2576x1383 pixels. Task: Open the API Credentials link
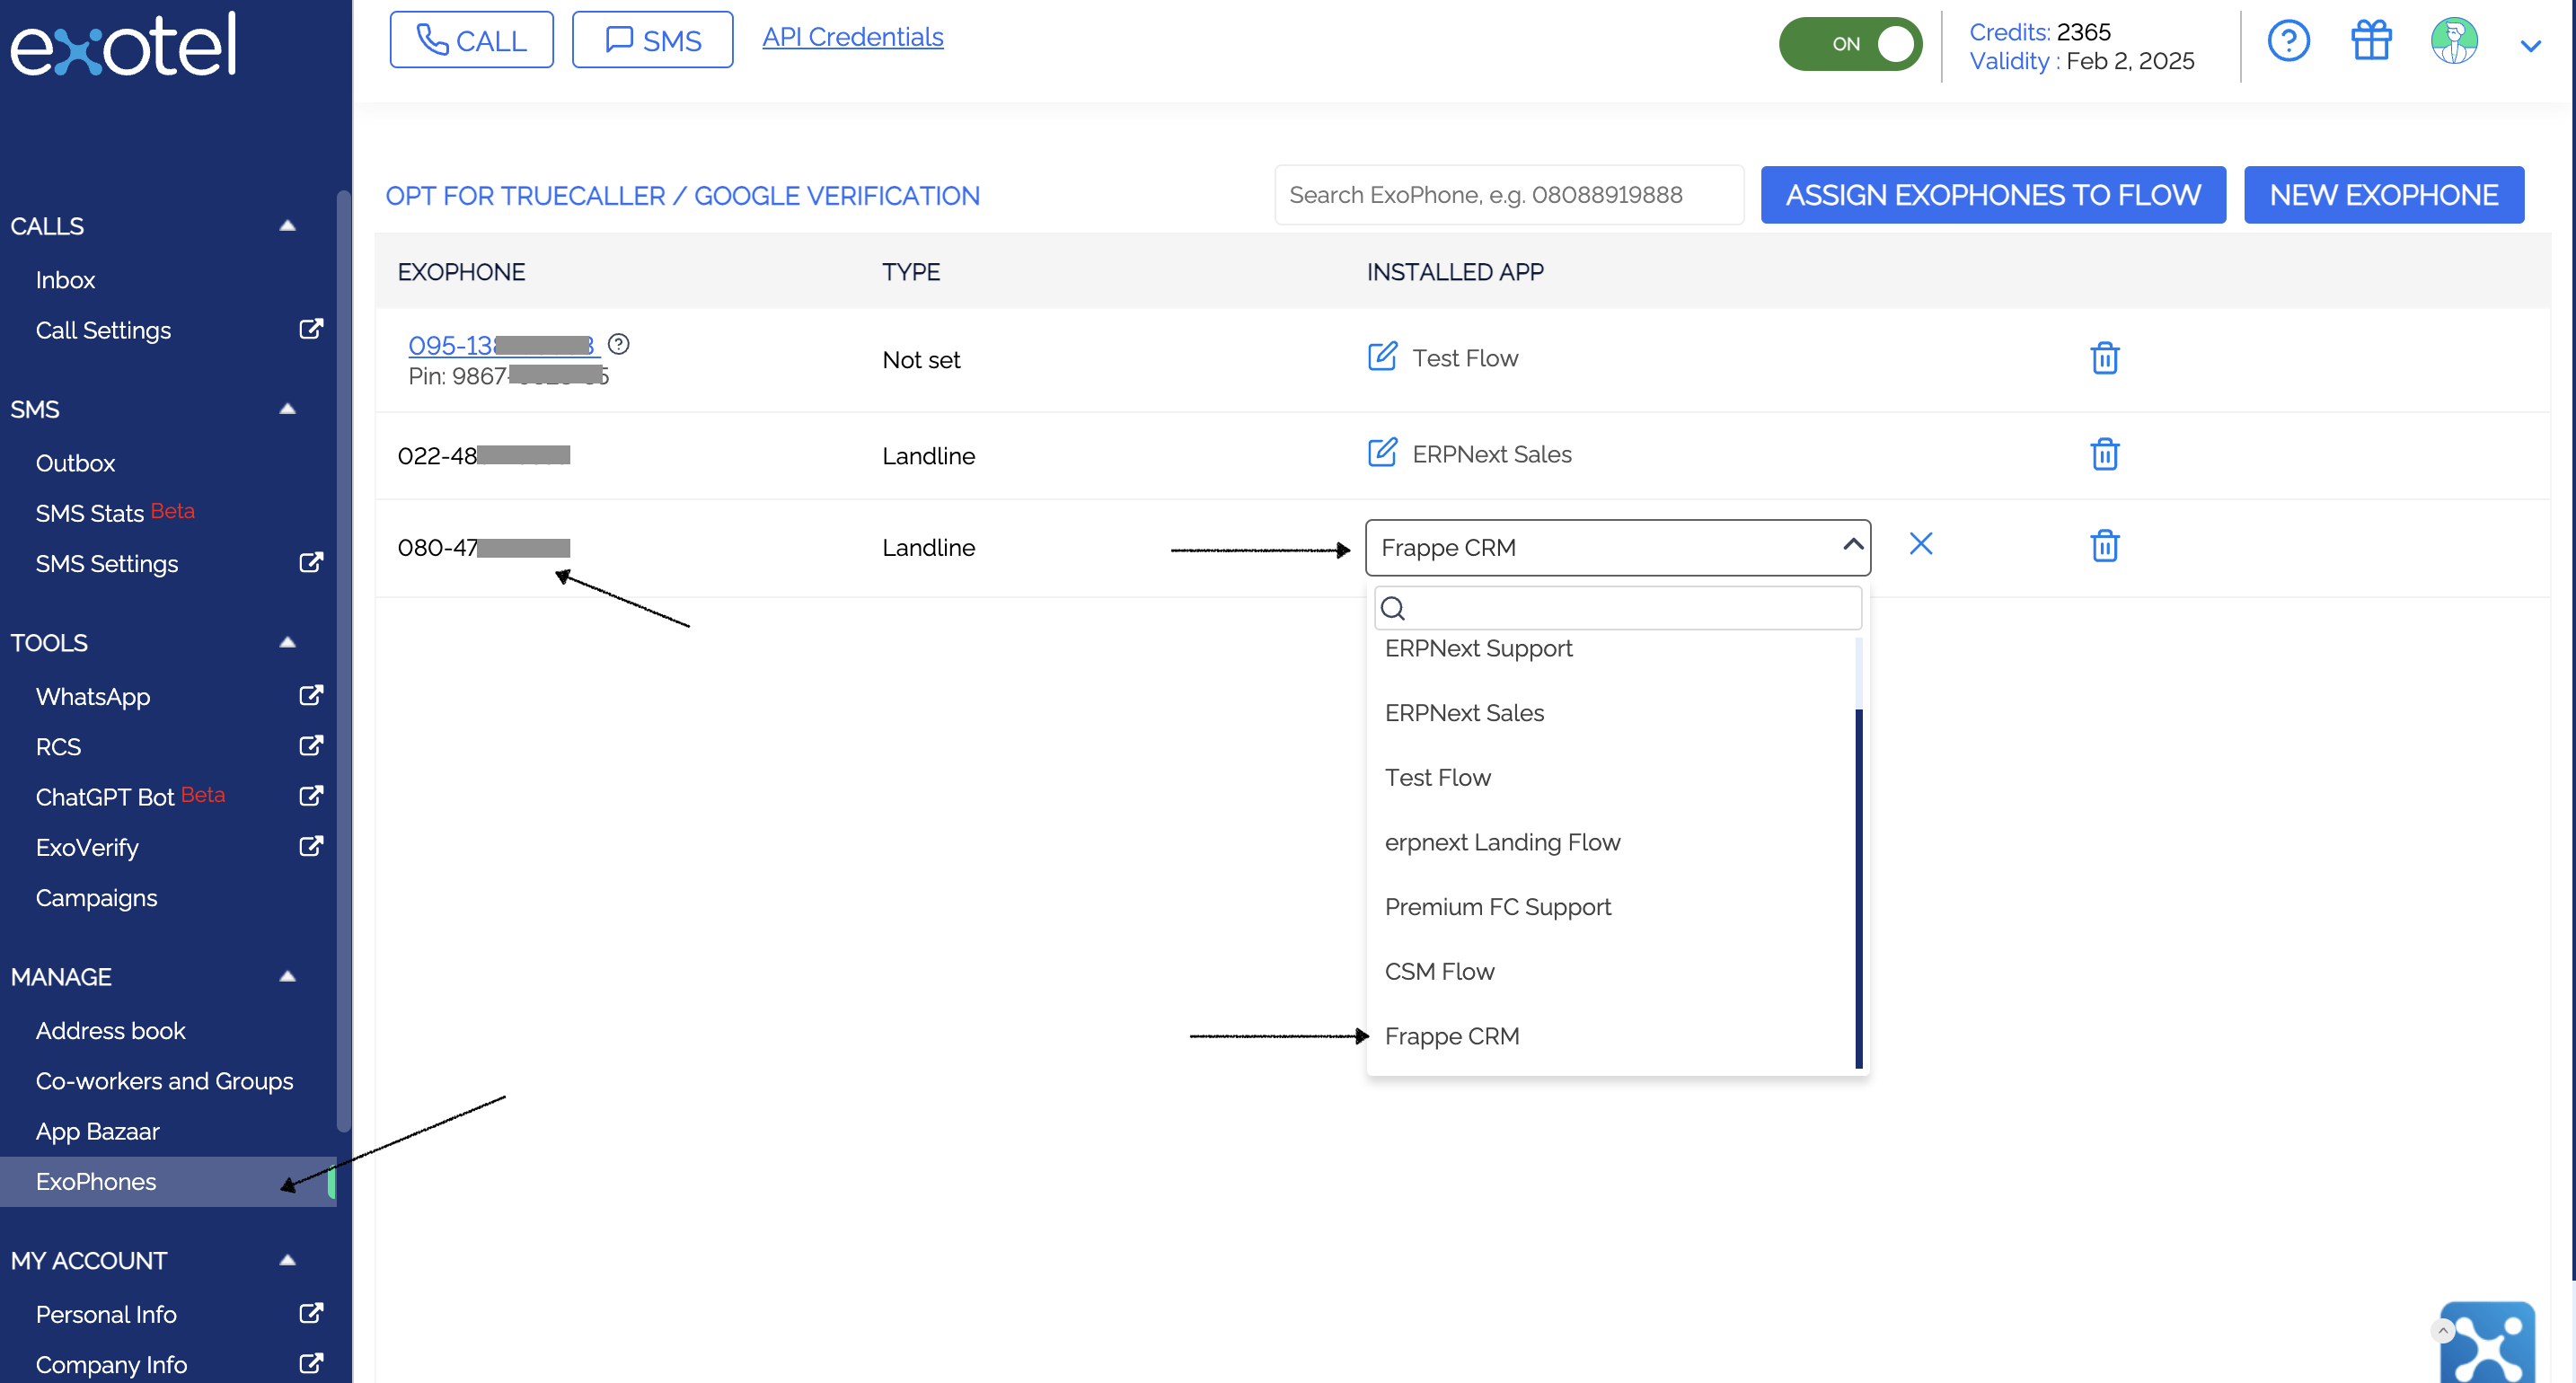(852, 37)
